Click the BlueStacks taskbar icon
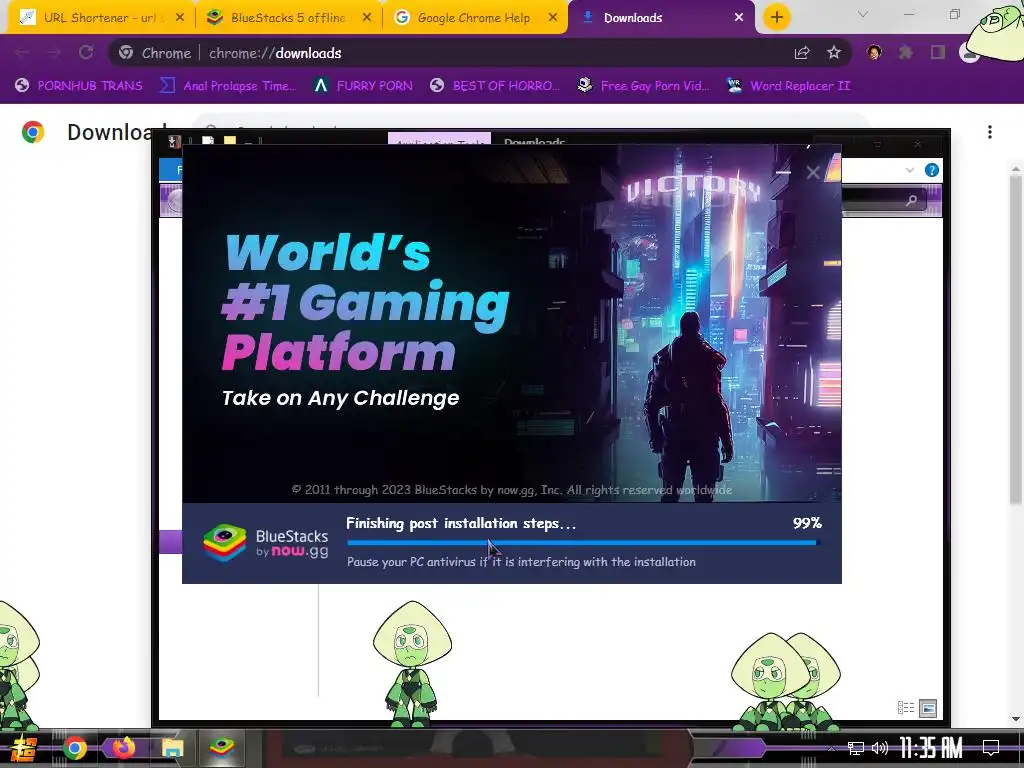 coord(221,747)
